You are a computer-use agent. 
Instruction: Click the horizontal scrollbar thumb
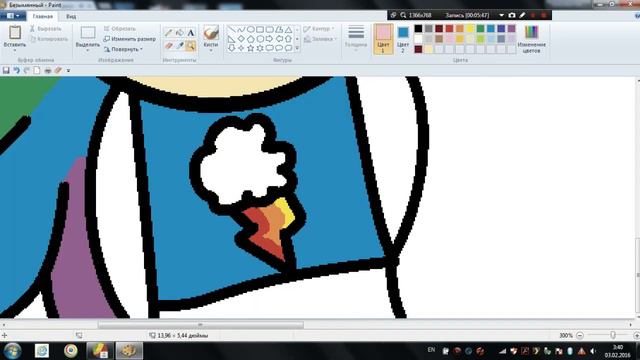coord(200,325)
